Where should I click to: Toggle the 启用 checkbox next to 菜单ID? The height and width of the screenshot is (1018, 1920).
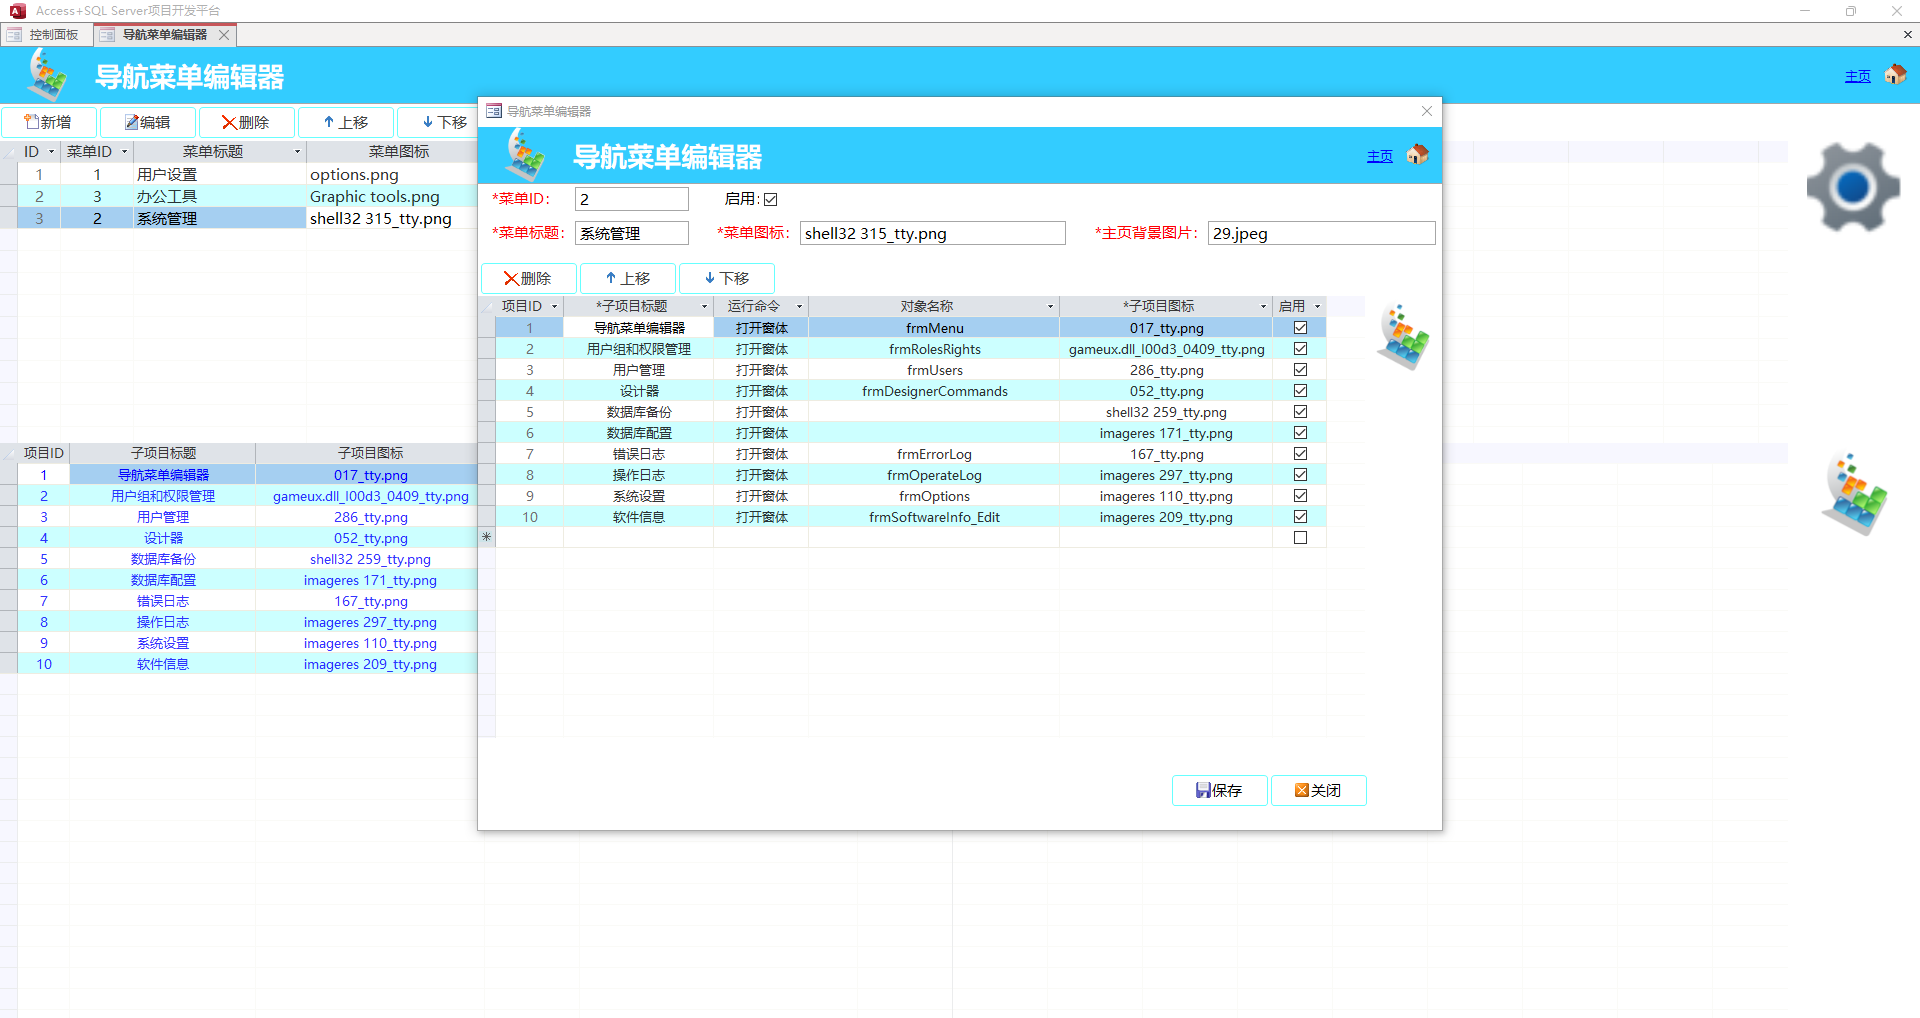pos(771,199)
